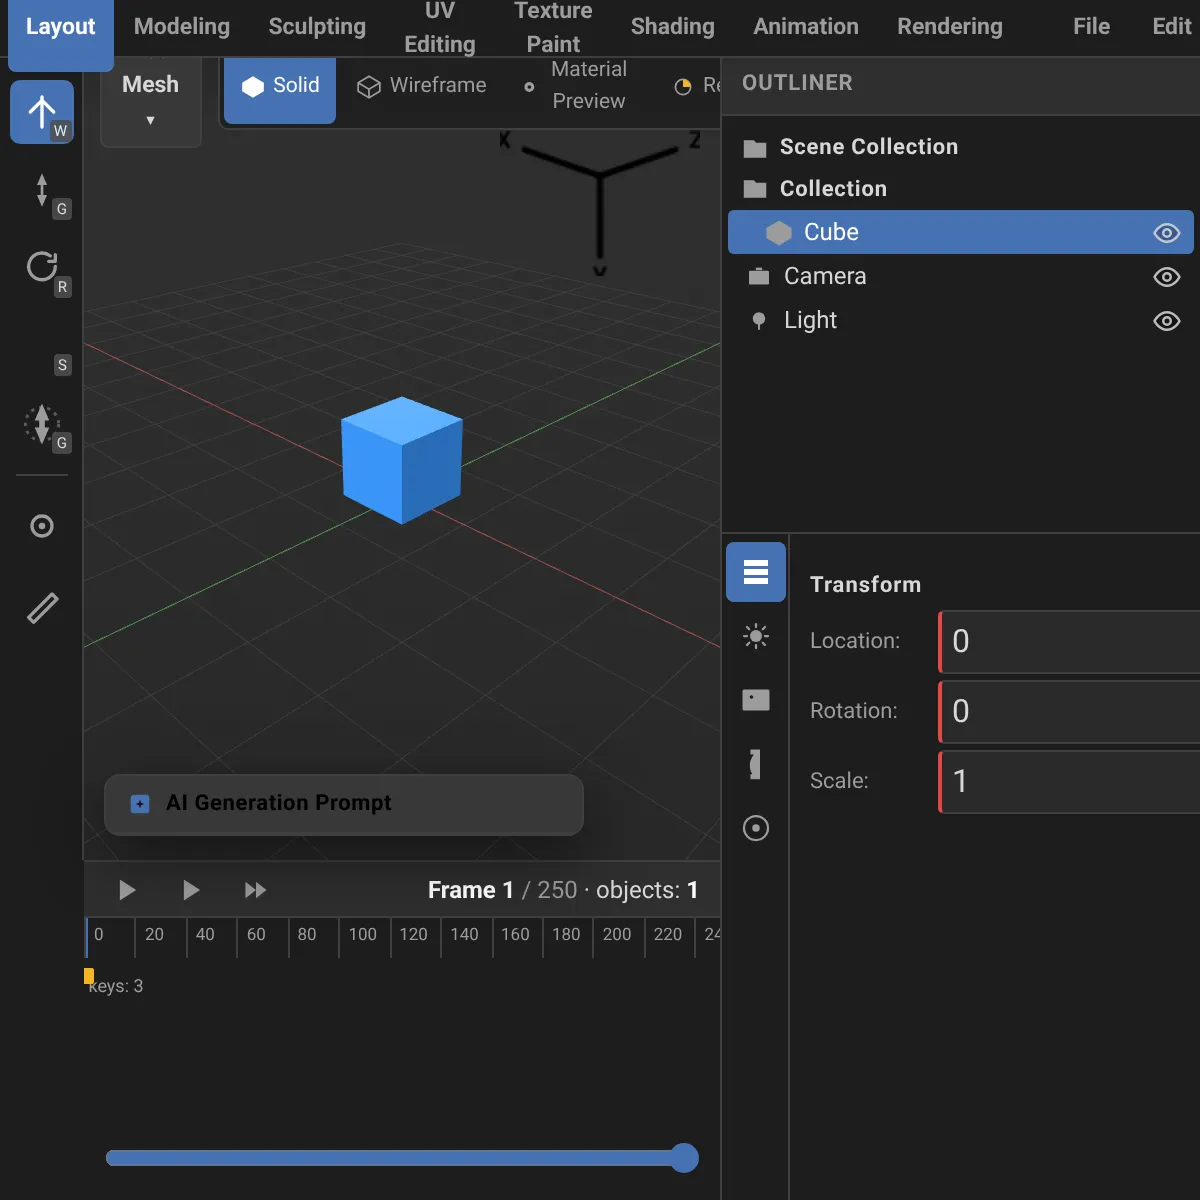
Task: Select the Measure ruler tool
Action: coord(42,608)
